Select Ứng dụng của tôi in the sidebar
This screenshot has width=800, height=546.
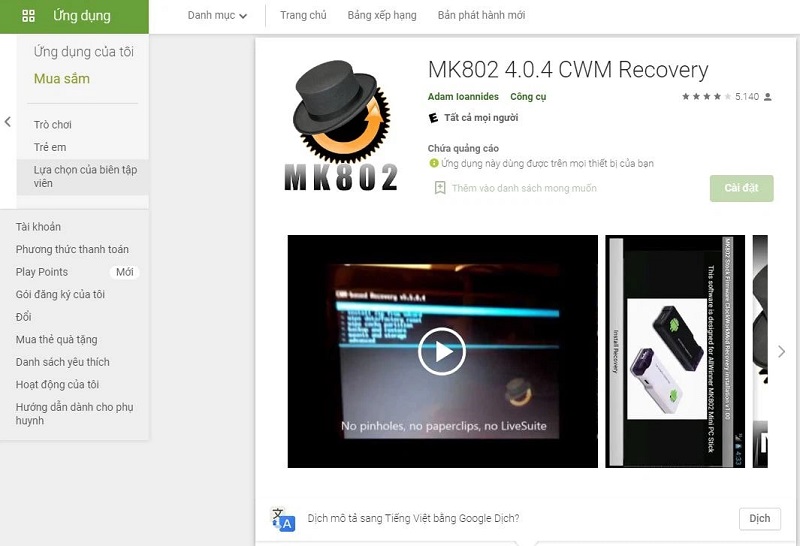84,52
